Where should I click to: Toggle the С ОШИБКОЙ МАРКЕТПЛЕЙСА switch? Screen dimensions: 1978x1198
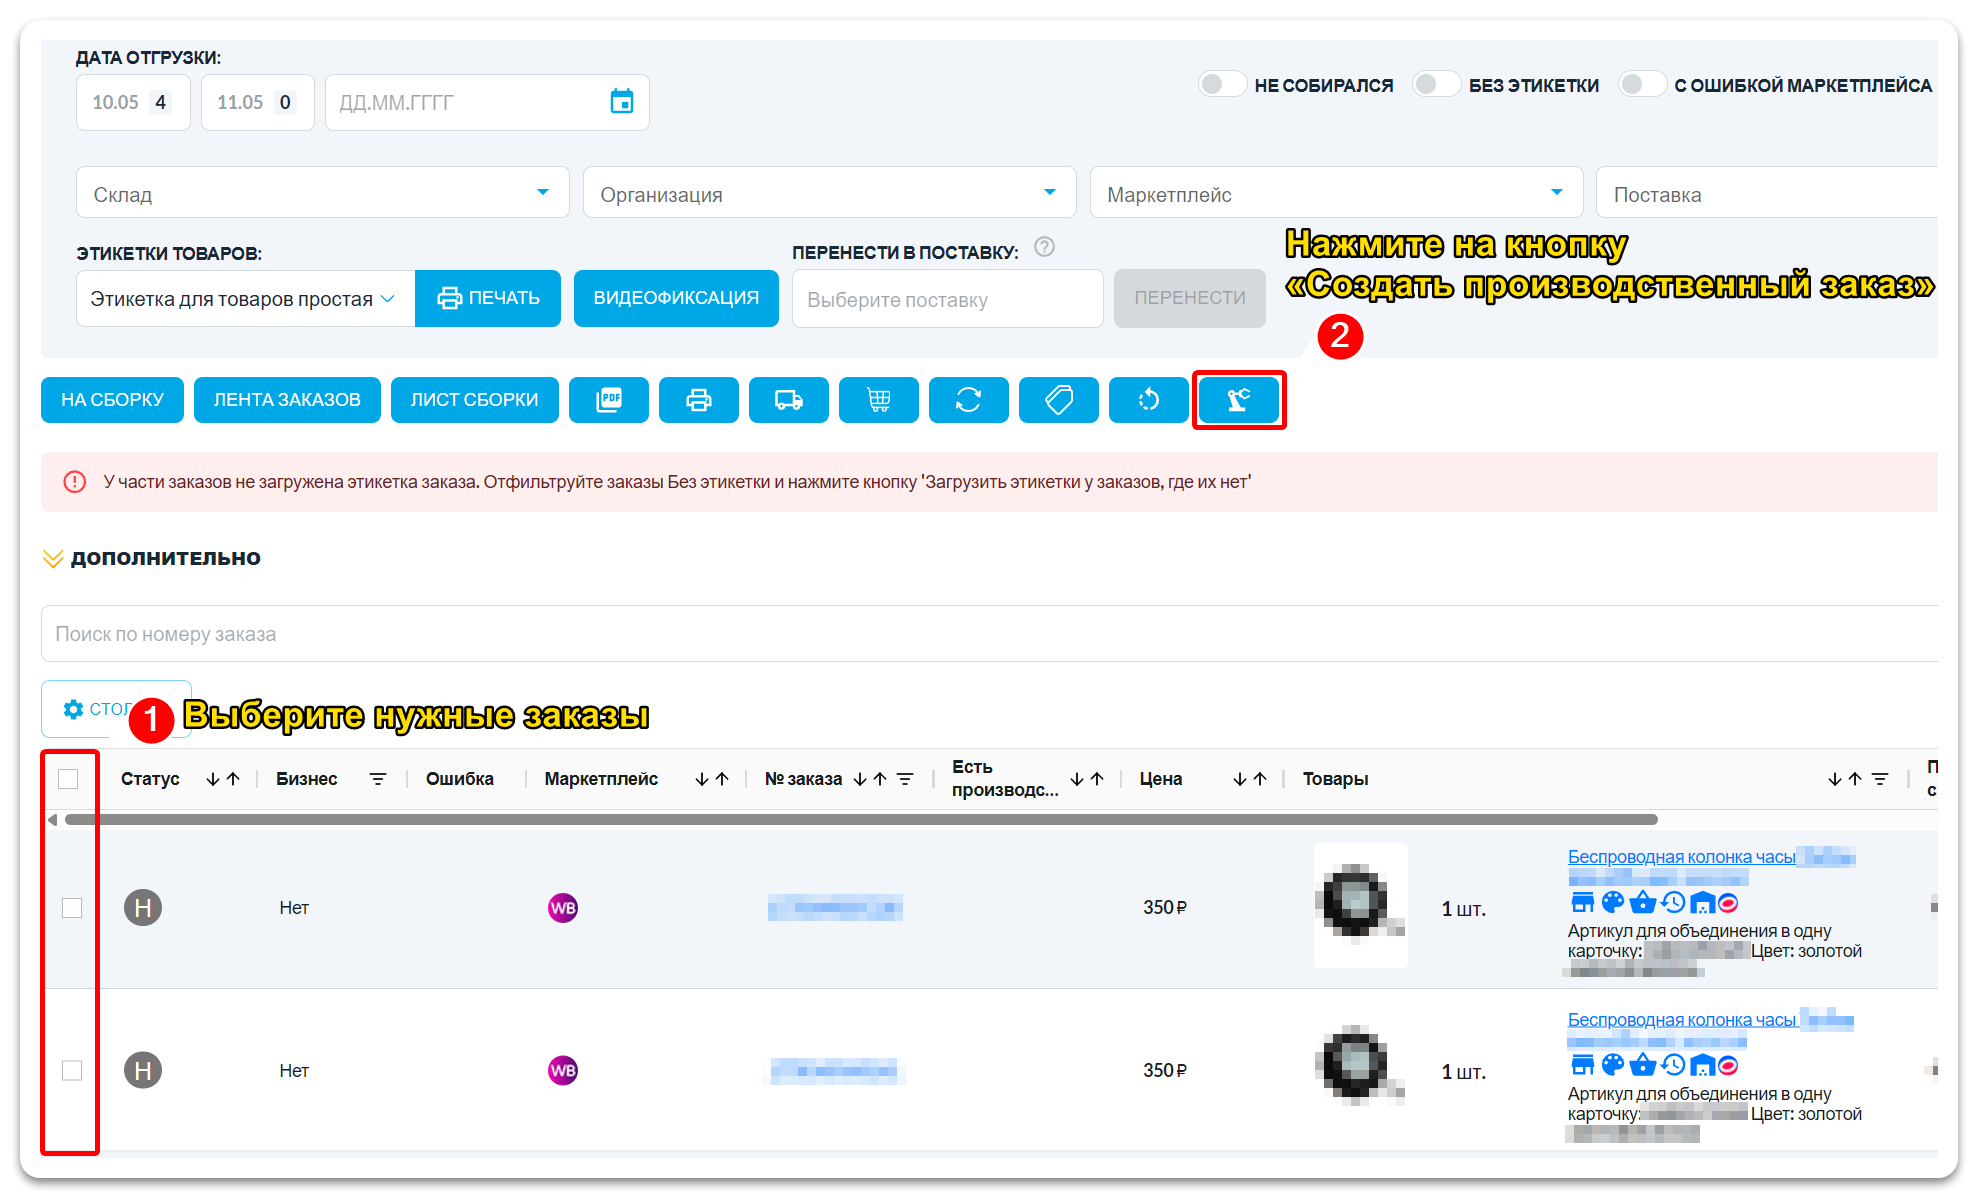click(x=1642, y=84)
